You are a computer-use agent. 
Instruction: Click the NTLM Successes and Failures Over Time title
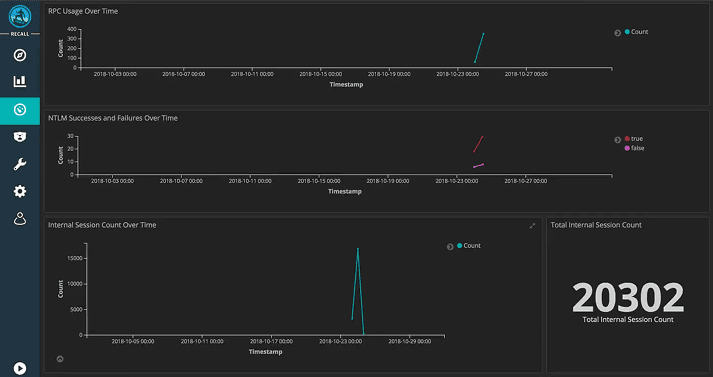(113, 118)
